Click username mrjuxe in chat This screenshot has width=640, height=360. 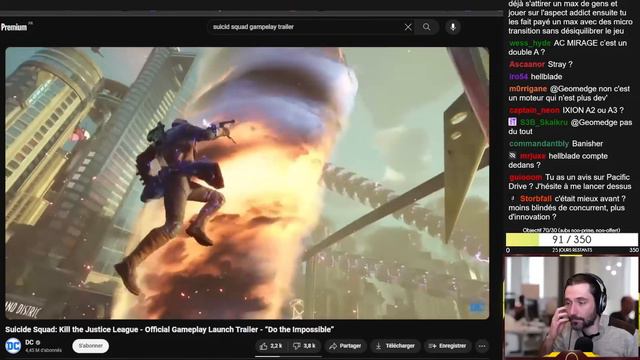pyautogui.click(x=533, y=156)
